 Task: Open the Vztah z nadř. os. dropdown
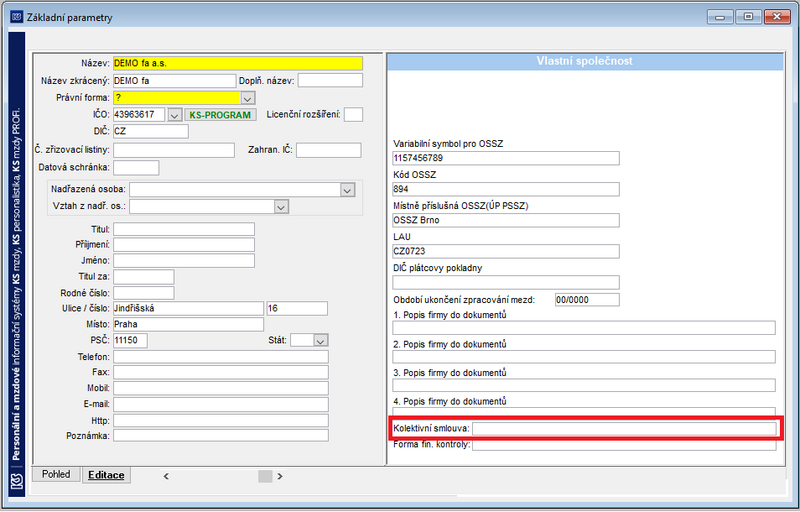tap(281, 207)
